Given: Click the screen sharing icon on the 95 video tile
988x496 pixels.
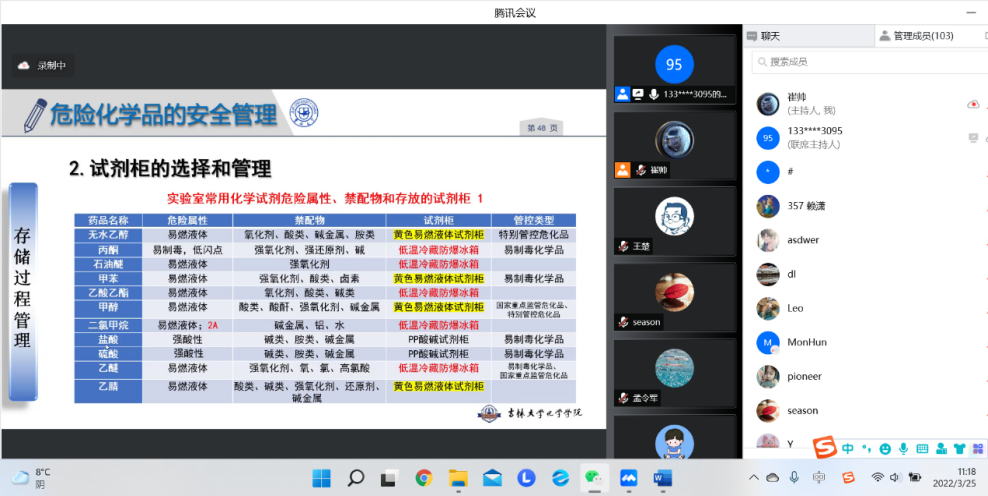Looking at the screenshot, I should coord(638,94).
